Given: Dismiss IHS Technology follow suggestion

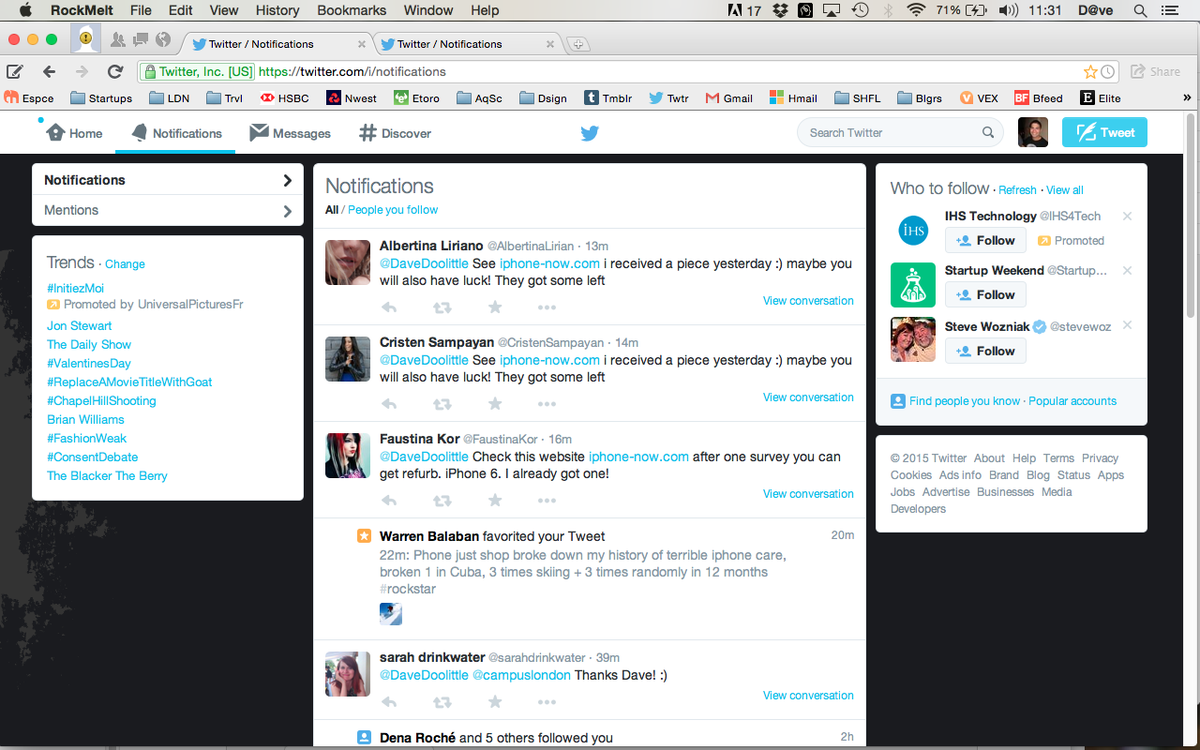Looking at the screenshot, I should [1127, 216].
